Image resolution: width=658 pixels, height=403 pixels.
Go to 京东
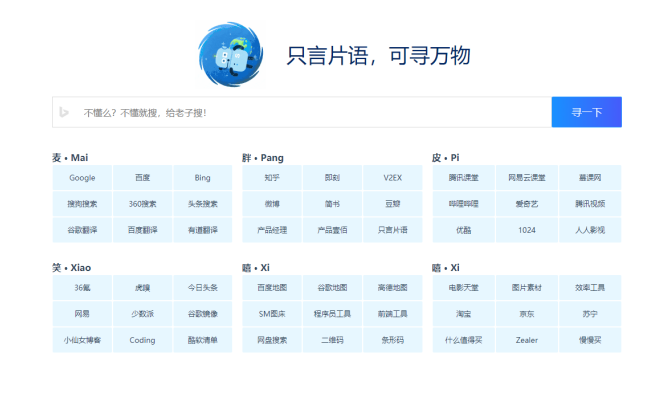click(x=527, y=314)
